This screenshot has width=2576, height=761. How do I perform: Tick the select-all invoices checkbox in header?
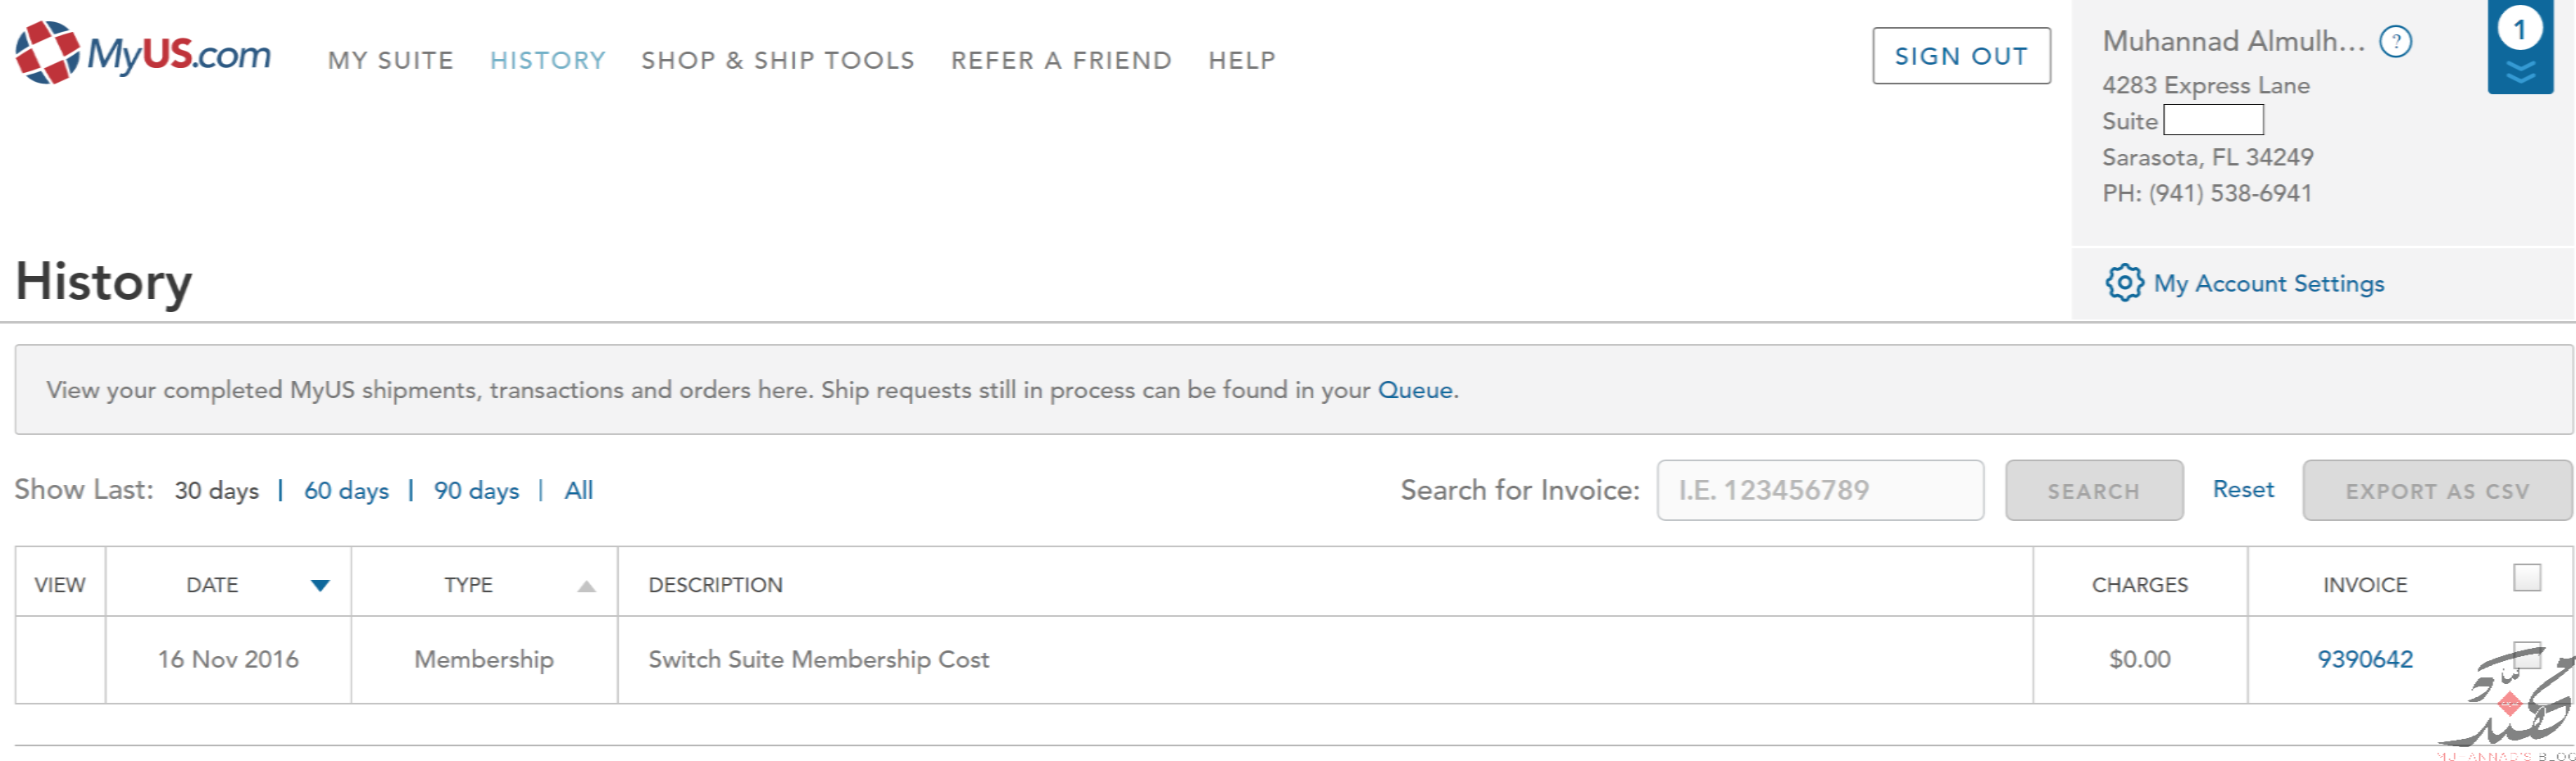tap(2527, 578)
